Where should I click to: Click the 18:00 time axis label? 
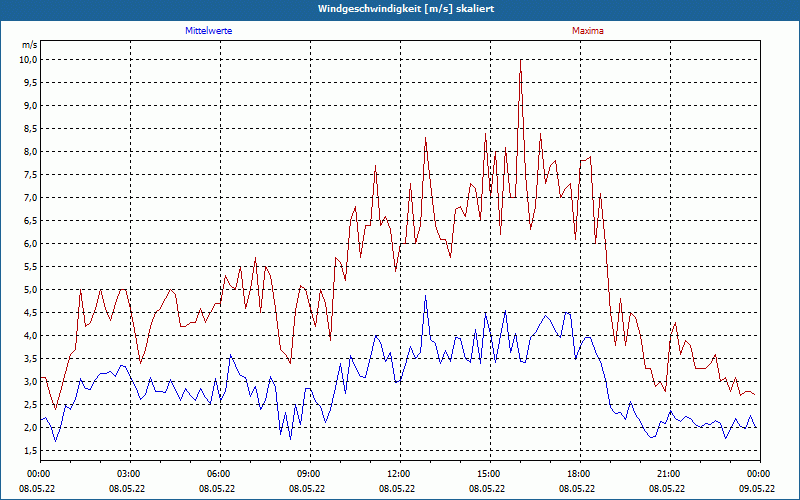(580, 474)
